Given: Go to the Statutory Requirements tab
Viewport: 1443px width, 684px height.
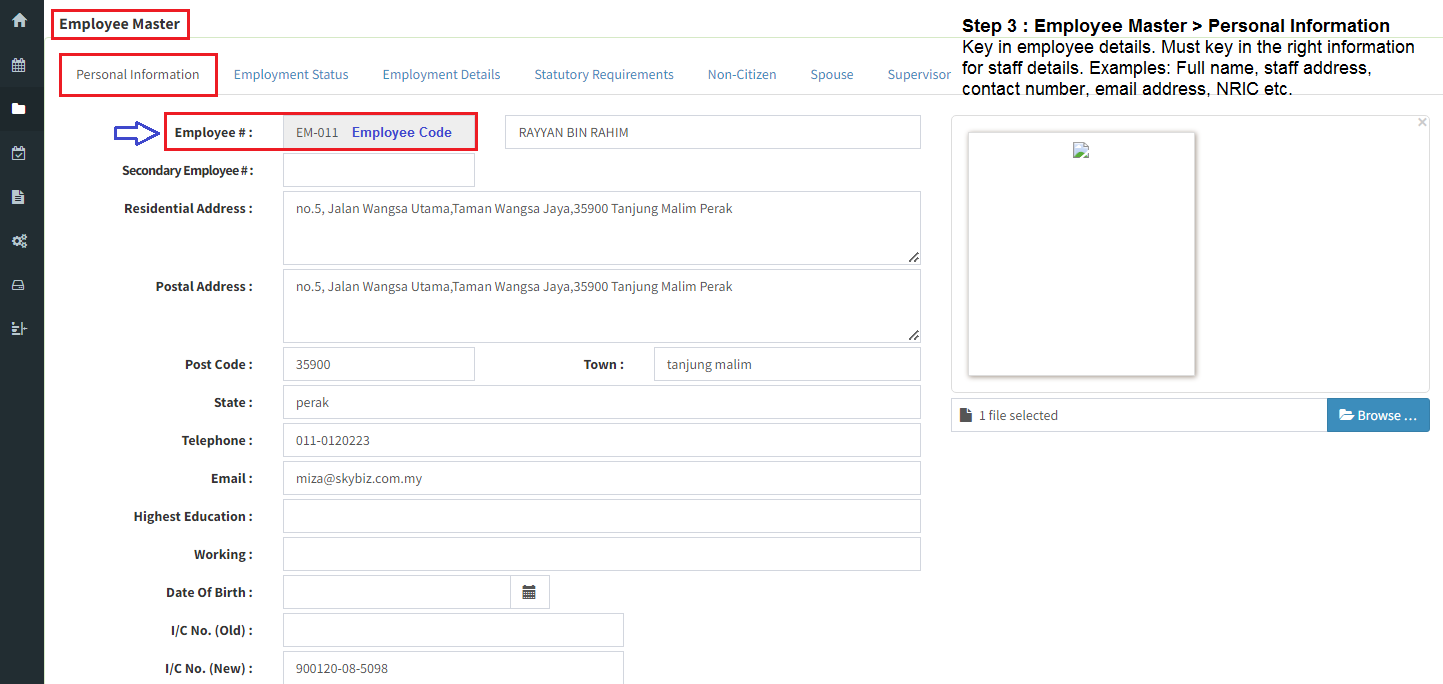Looking at the screenshot, I should click(x=604, y=75).
